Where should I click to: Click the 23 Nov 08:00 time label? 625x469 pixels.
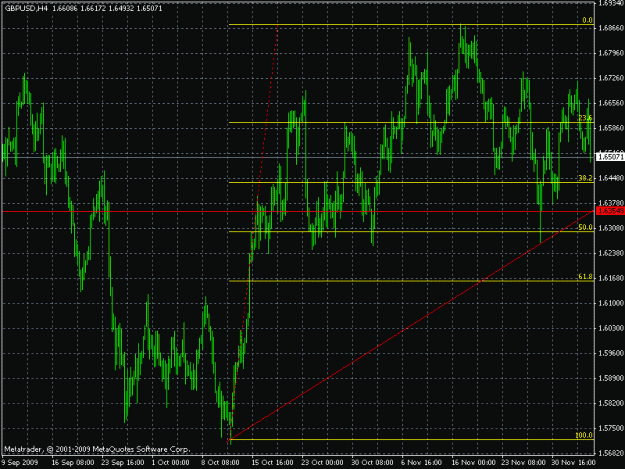coord(523,462)
